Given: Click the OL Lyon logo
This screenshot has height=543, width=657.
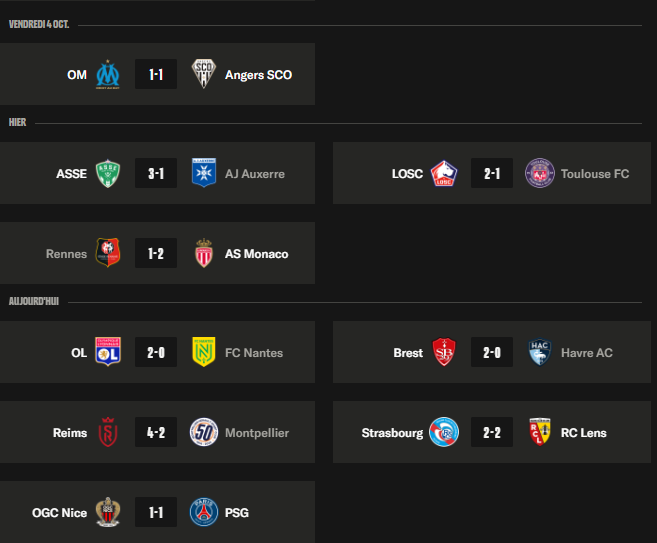Looking at the screenshot, I should pos(108,352).
